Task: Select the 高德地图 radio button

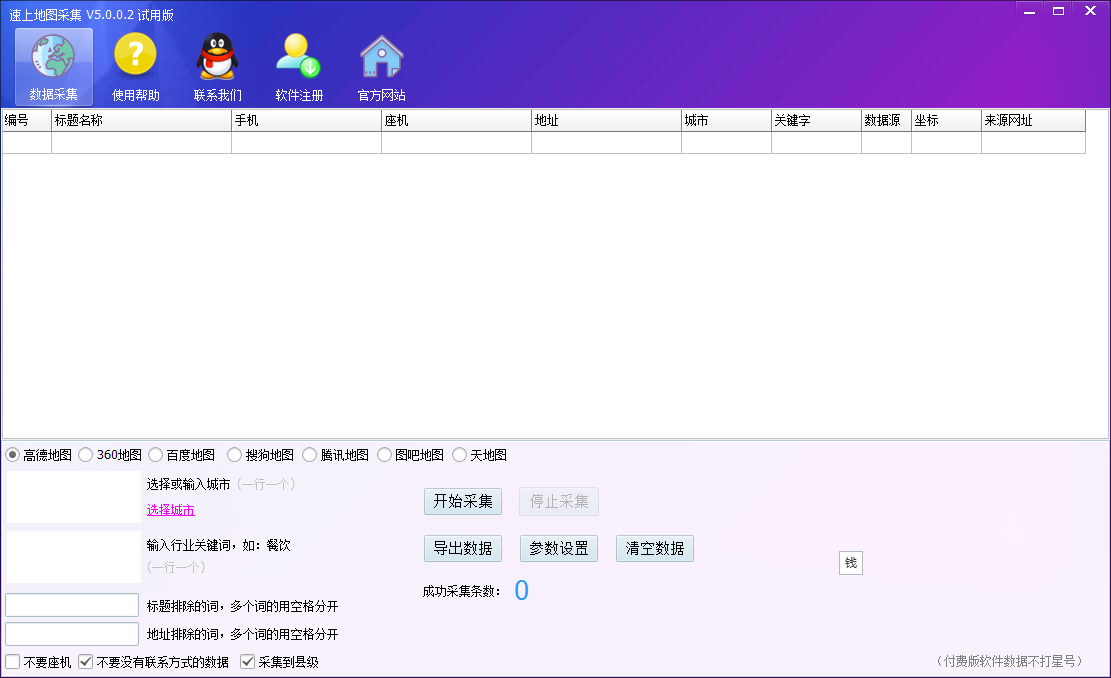Action: 13,455
